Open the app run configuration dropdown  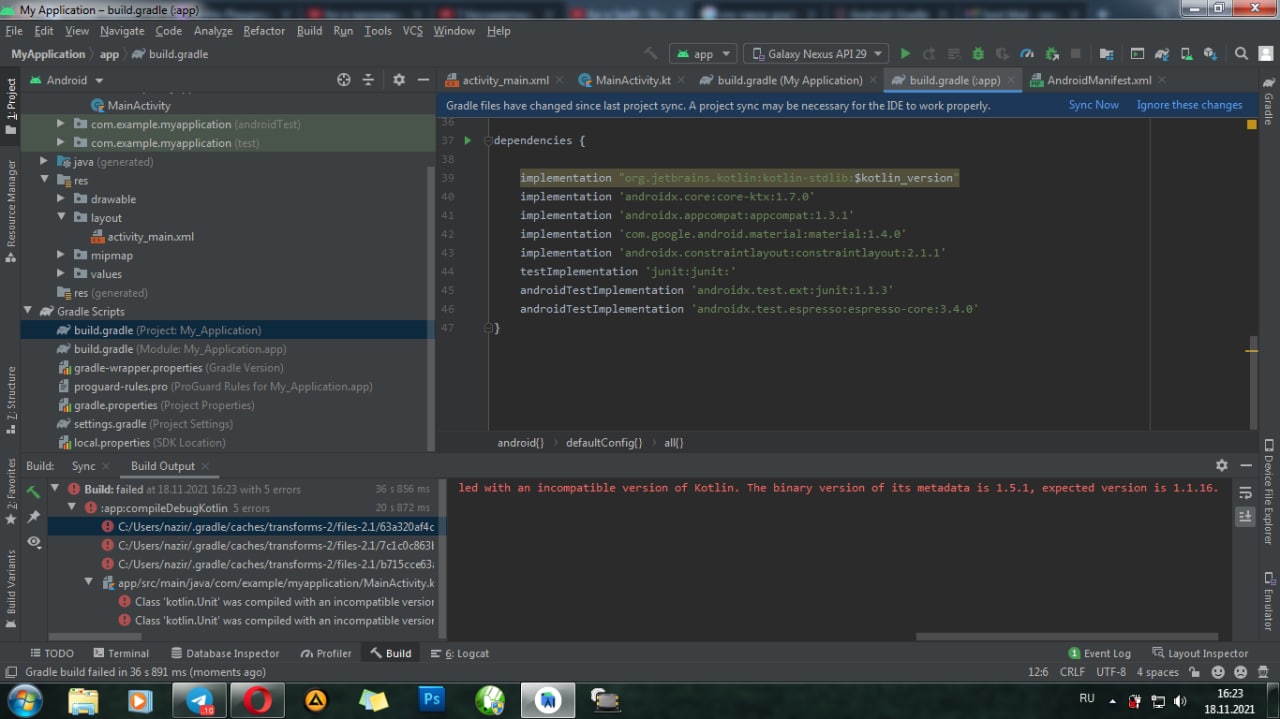point(703,54)
